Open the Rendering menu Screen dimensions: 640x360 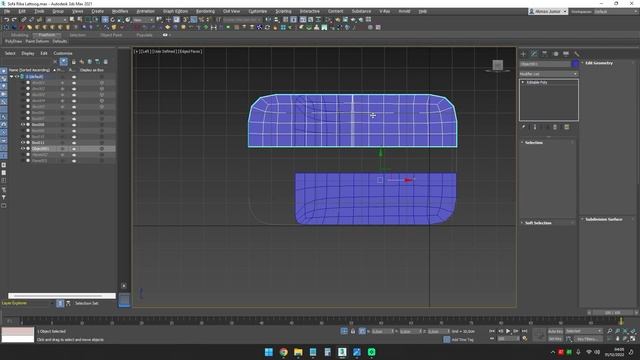[205, 11]
